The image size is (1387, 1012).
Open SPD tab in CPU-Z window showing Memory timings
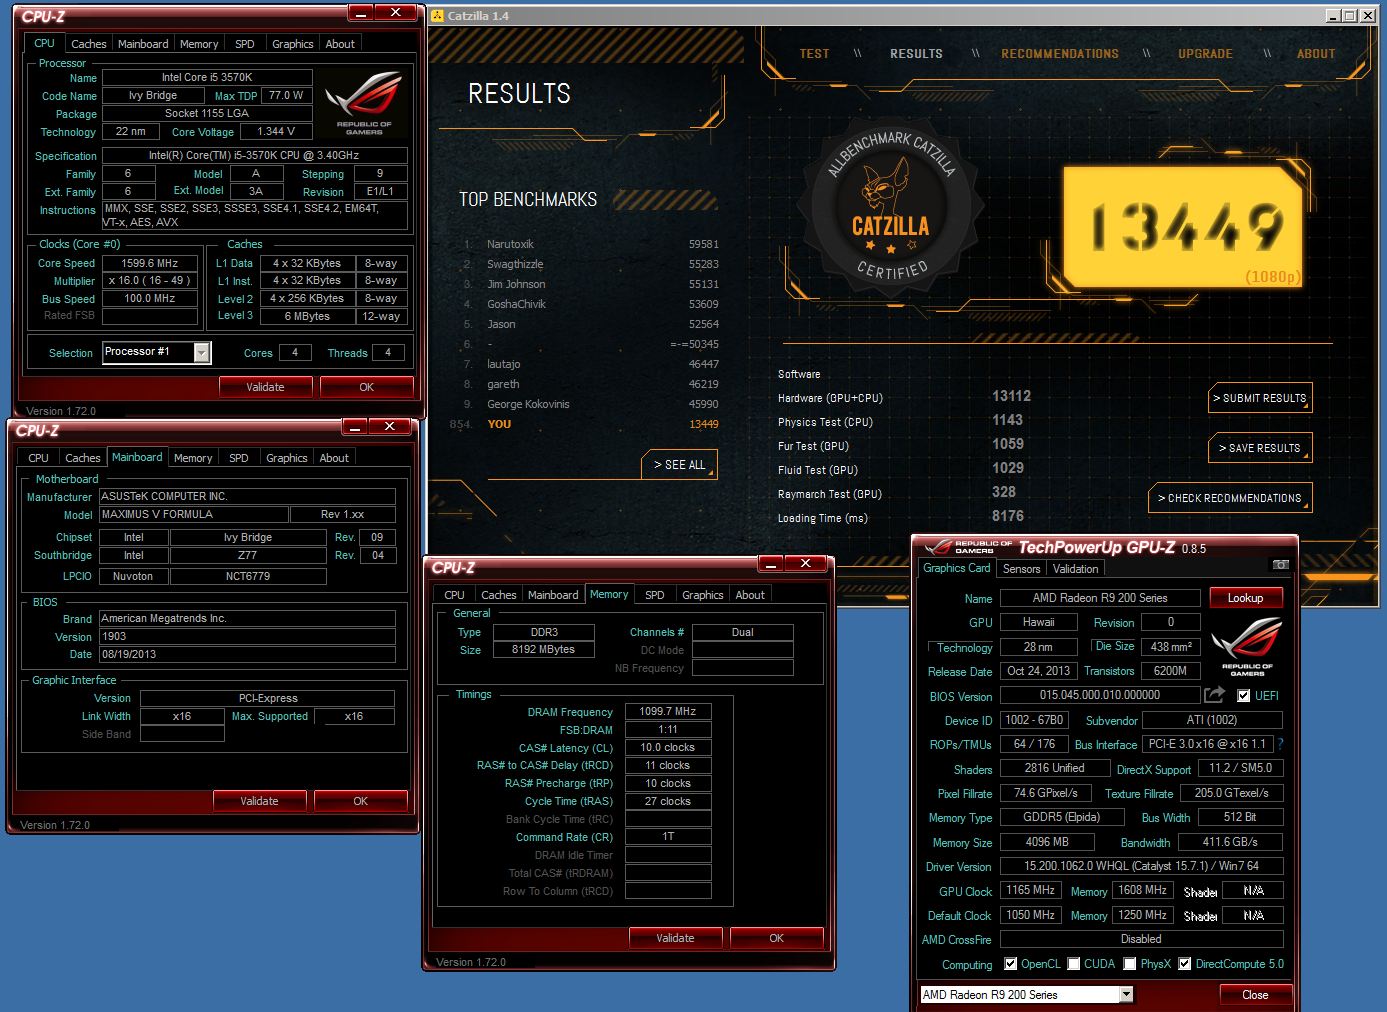click(654, 595)
